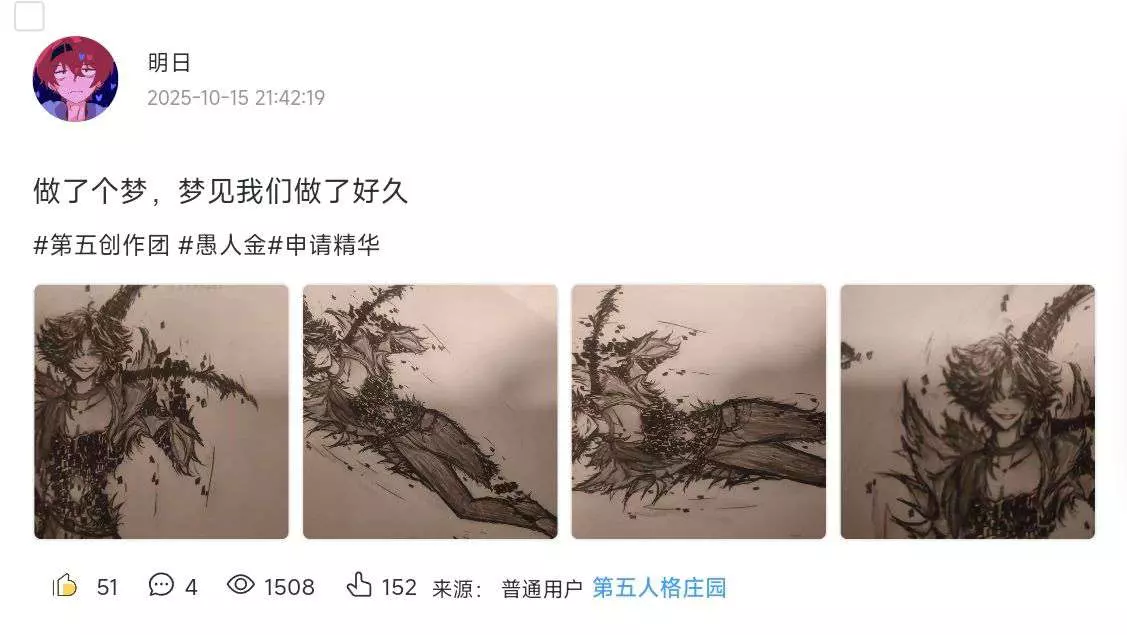This screenshot has height=635, width=1127.
Task: Open the fourth sketch thumbnail
Action: (967, 411)
